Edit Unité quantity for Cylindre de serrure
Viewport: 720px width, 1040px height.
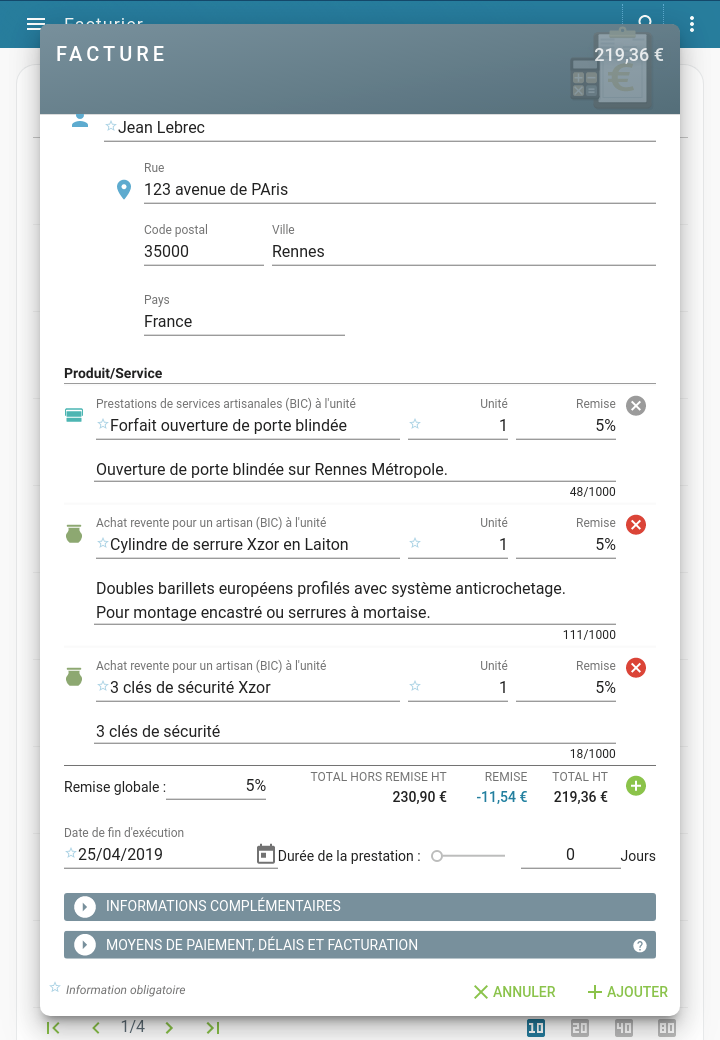(458, 545)
